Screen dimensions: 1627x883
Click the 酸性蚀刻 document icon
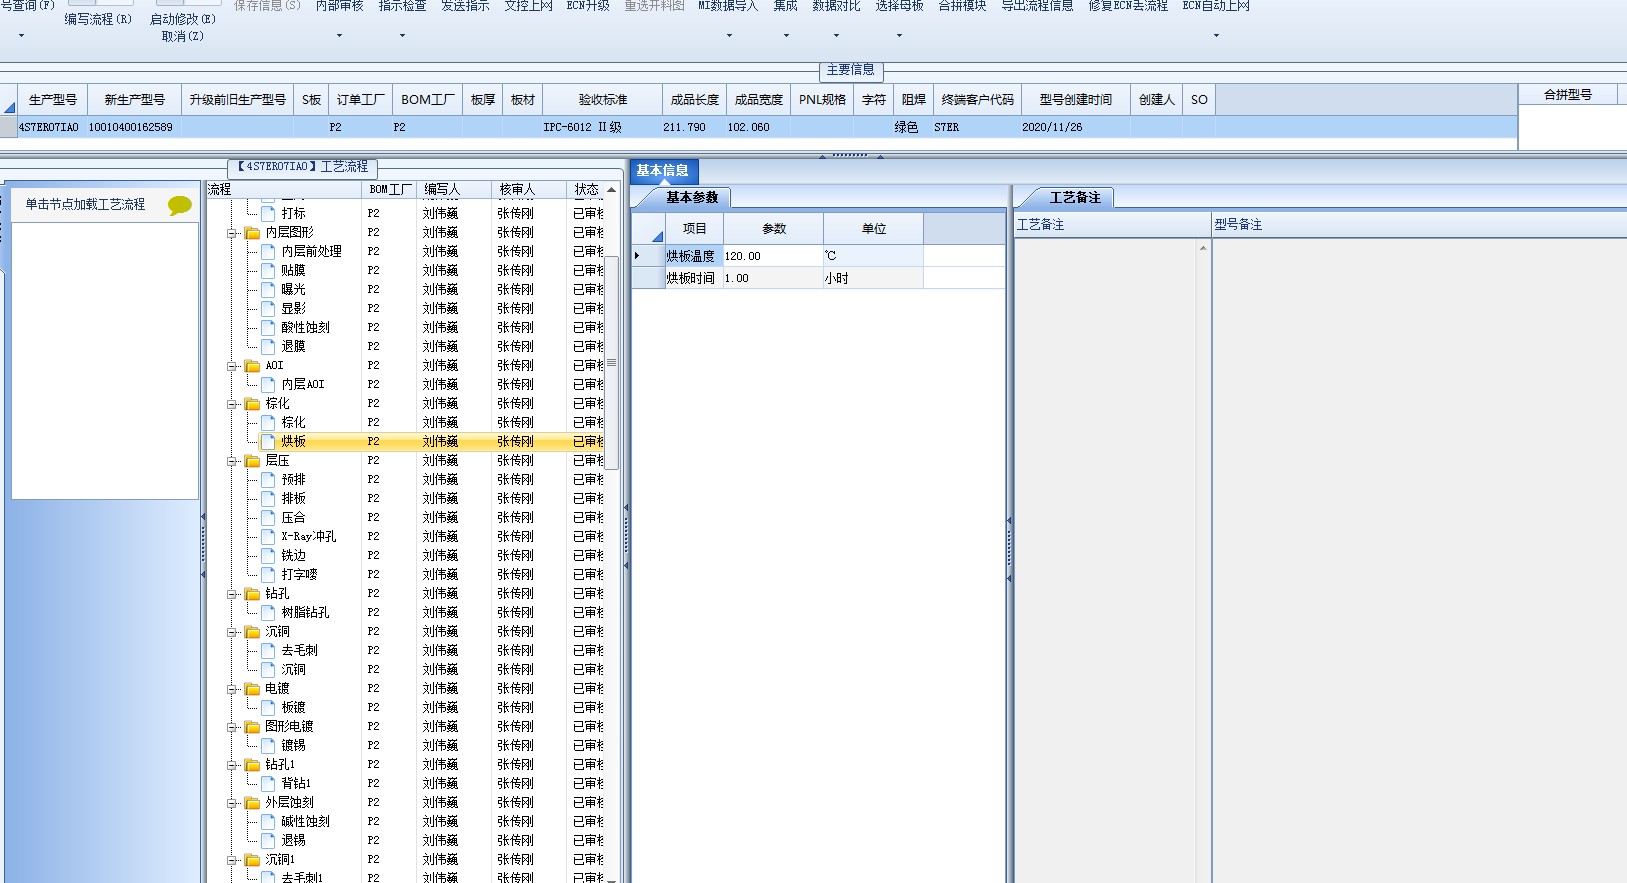[268, 327]
